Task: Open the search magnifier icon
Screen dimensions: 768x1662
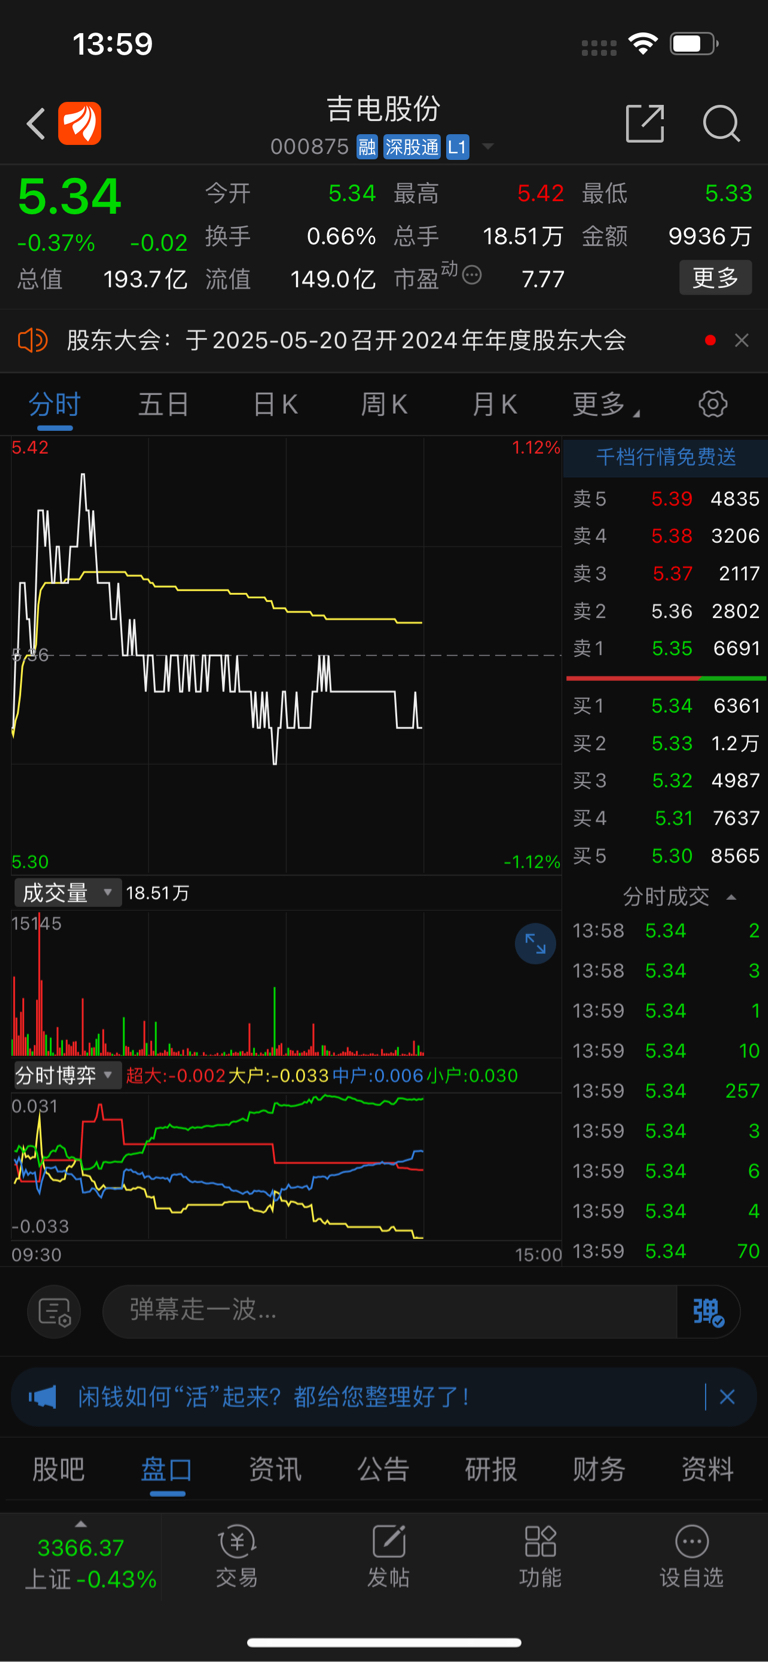Action: [721, 124]
